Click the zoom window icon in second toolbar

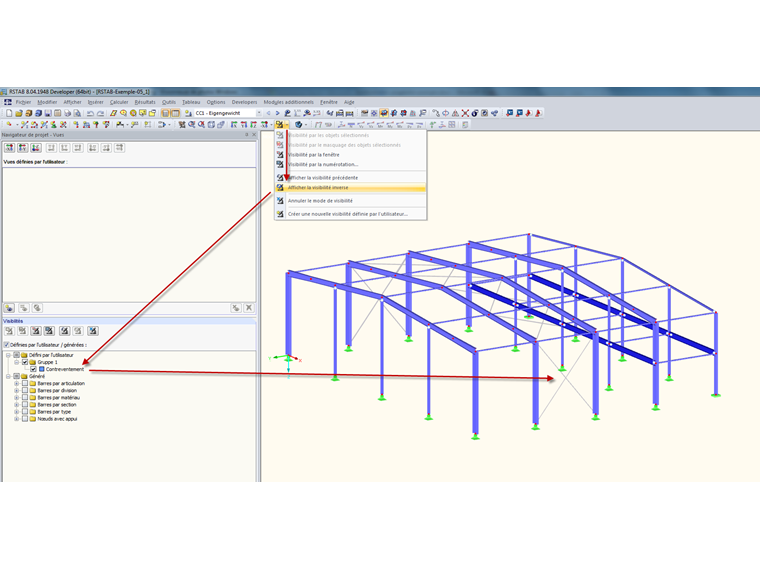tap(191, 125)
